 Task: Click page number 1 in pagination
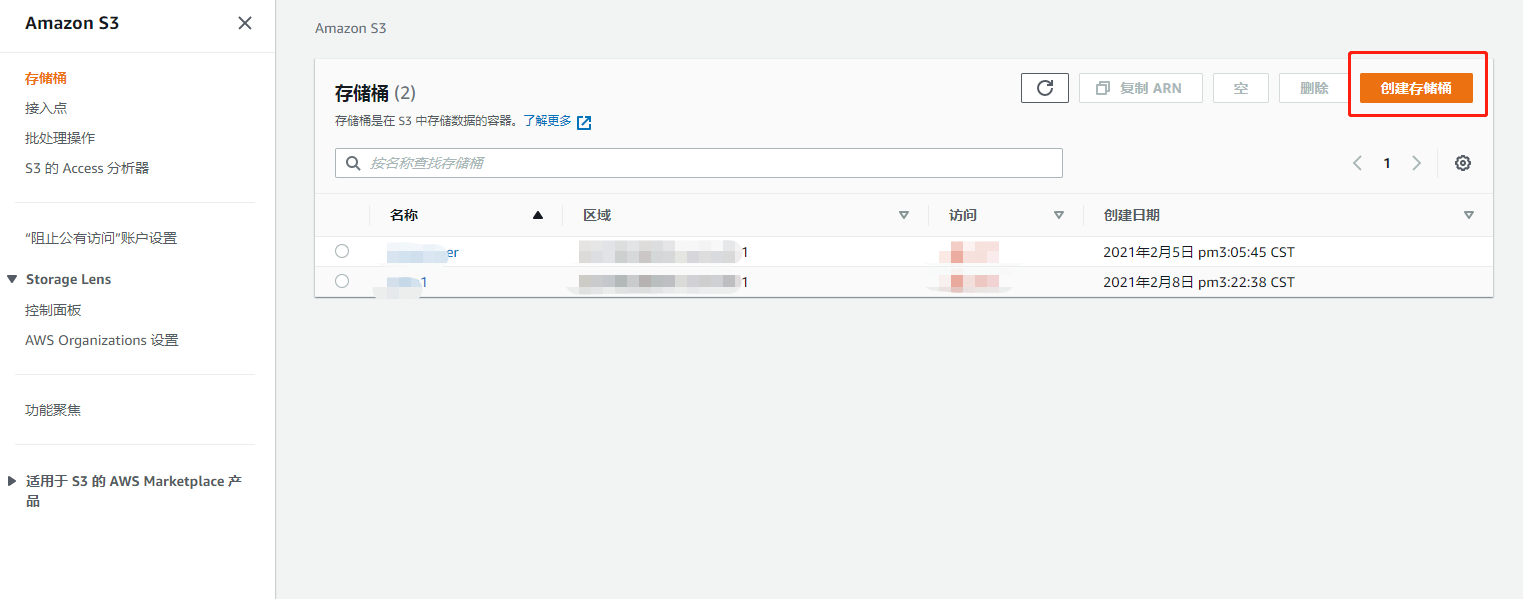point(1387,163)
